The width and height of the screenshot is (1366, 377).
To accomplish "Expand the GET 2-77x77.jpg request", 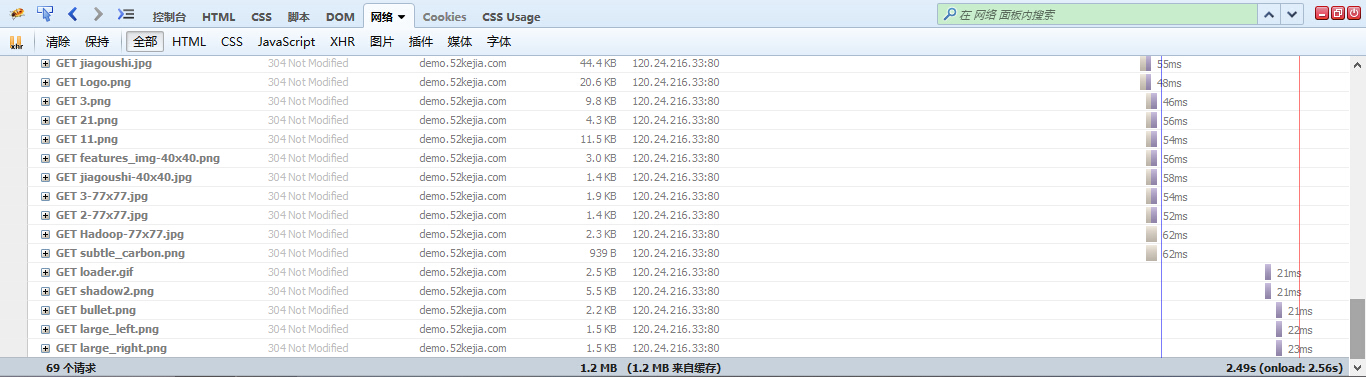I will pos(45,215).
